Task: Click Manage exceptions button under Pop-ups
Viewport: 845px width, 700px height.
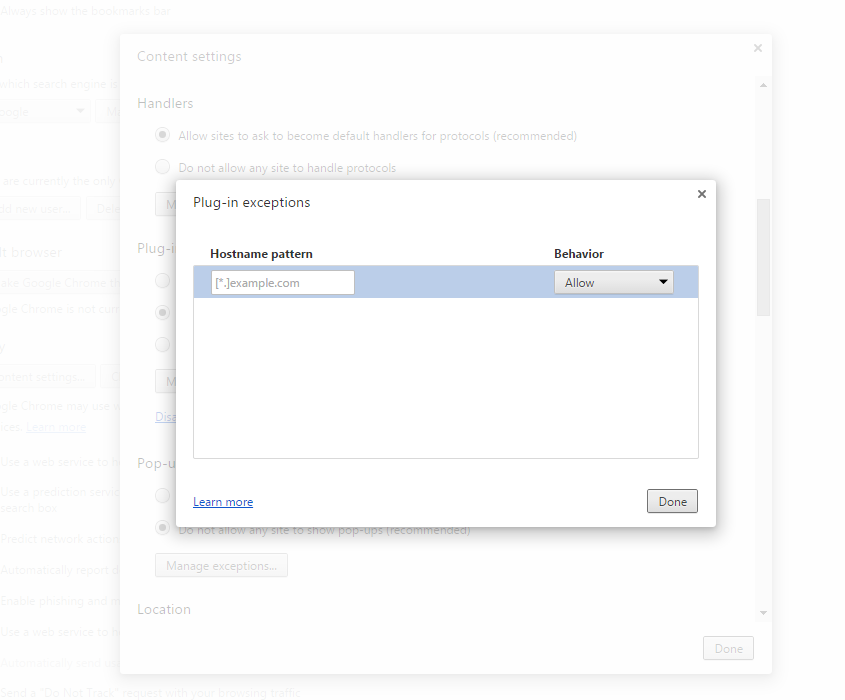Action: click(x=221, y=566)
